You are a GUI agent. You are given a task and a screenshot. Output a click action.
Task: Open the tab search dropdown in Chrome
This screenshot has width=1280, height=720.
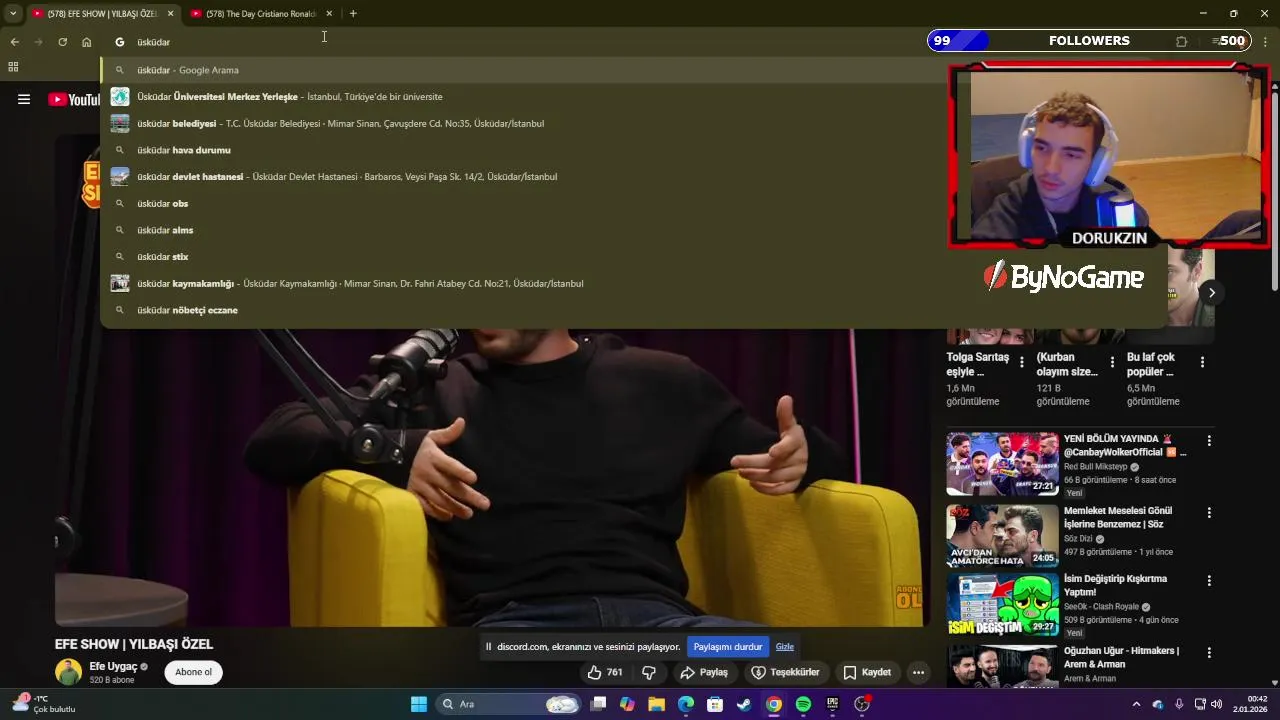click(x=13, y=14)
